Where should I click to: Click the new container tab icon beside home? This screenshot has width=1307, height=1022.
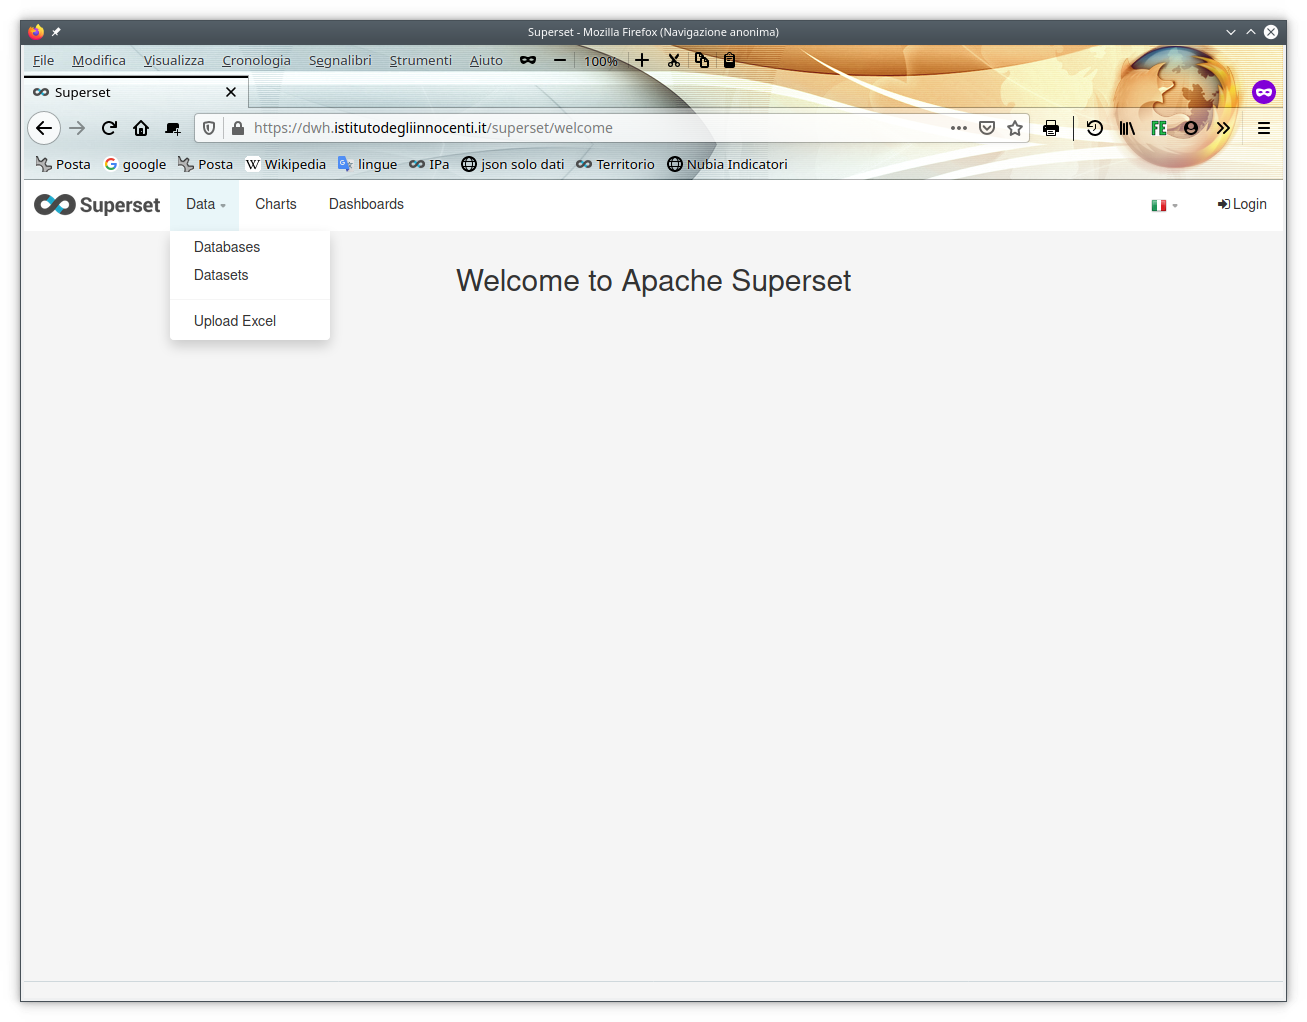tap(173, 128)
